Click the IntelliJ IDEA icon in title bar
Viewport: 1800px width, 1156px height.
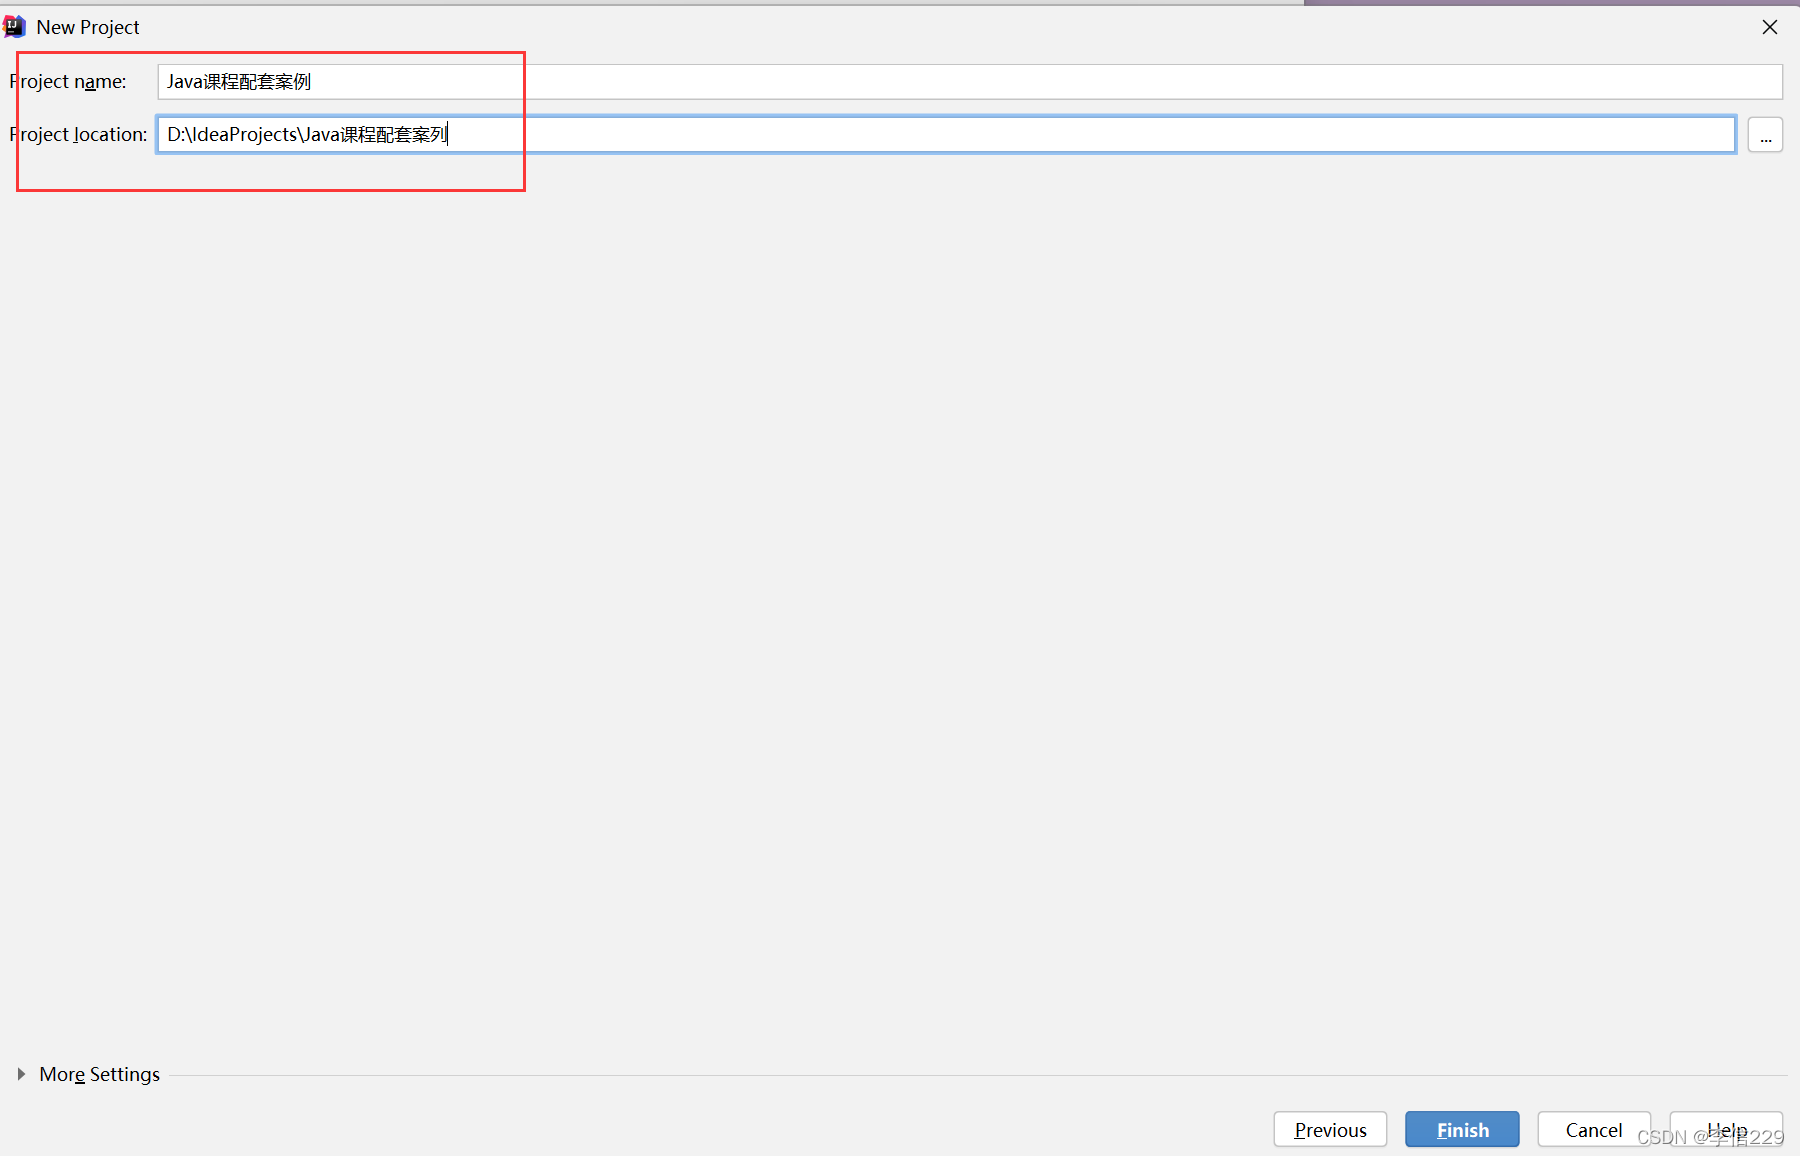coord(14,27)
